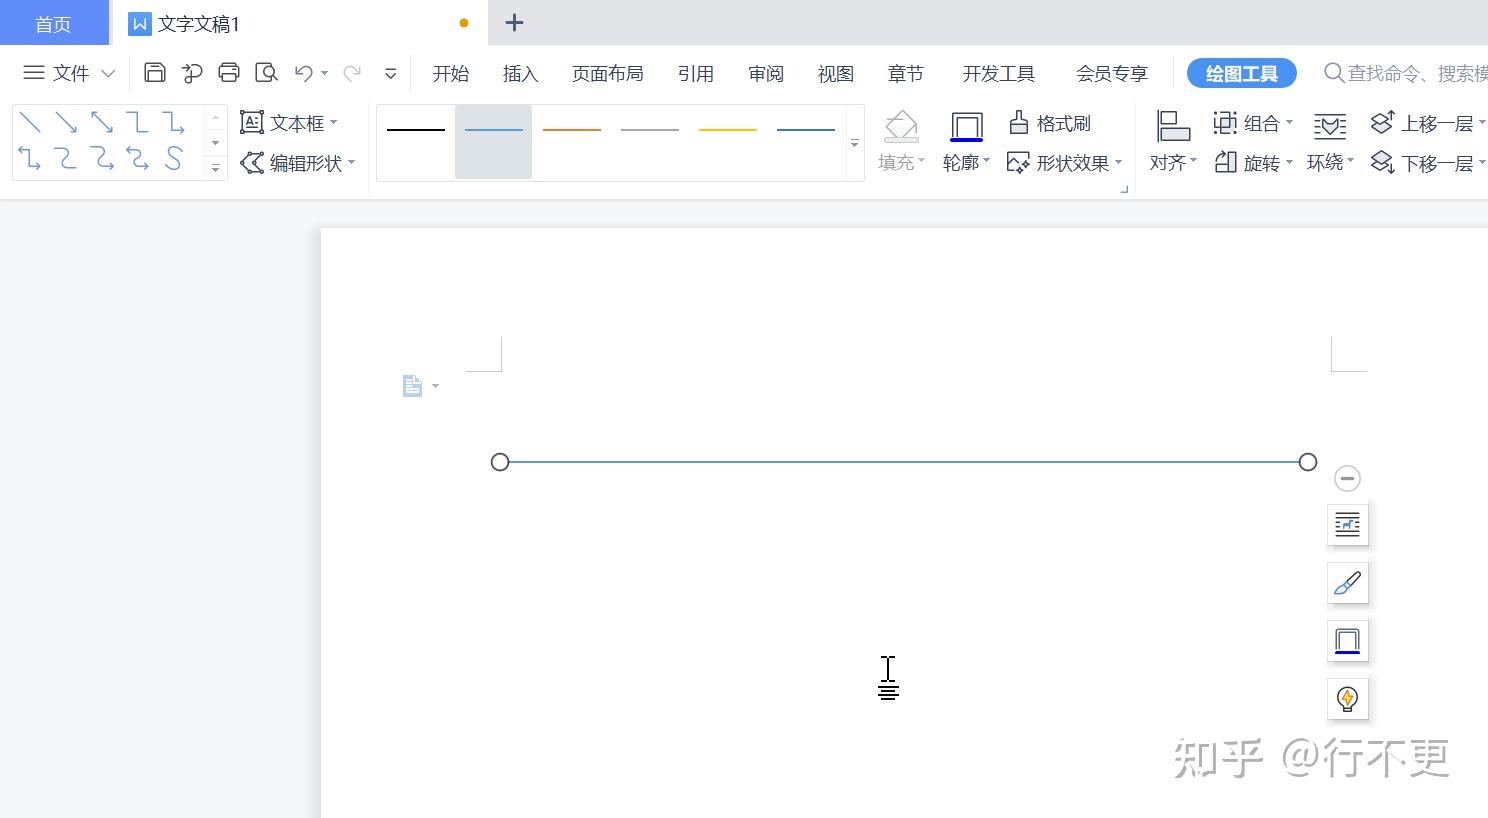Viewport: 1488px width, 818px height.
Task: Collapse the floating toolbar minus button
Action: (1347, 478)
